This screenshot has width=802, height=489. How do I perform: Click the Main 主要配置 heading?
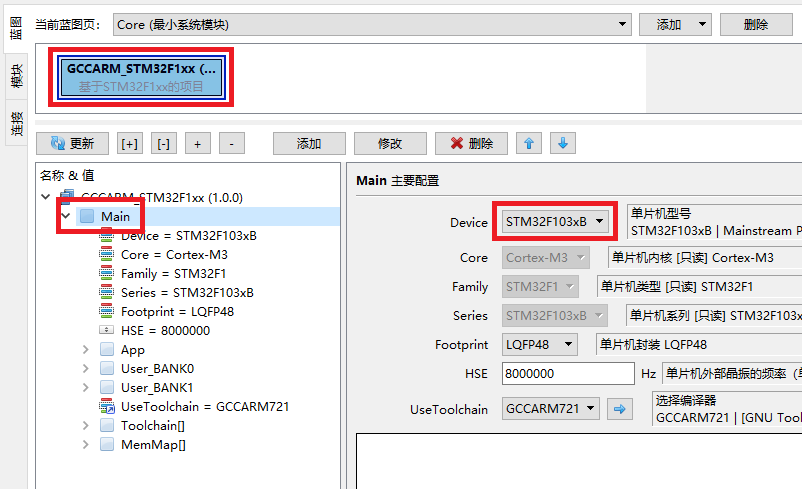[x=397, y=181]
